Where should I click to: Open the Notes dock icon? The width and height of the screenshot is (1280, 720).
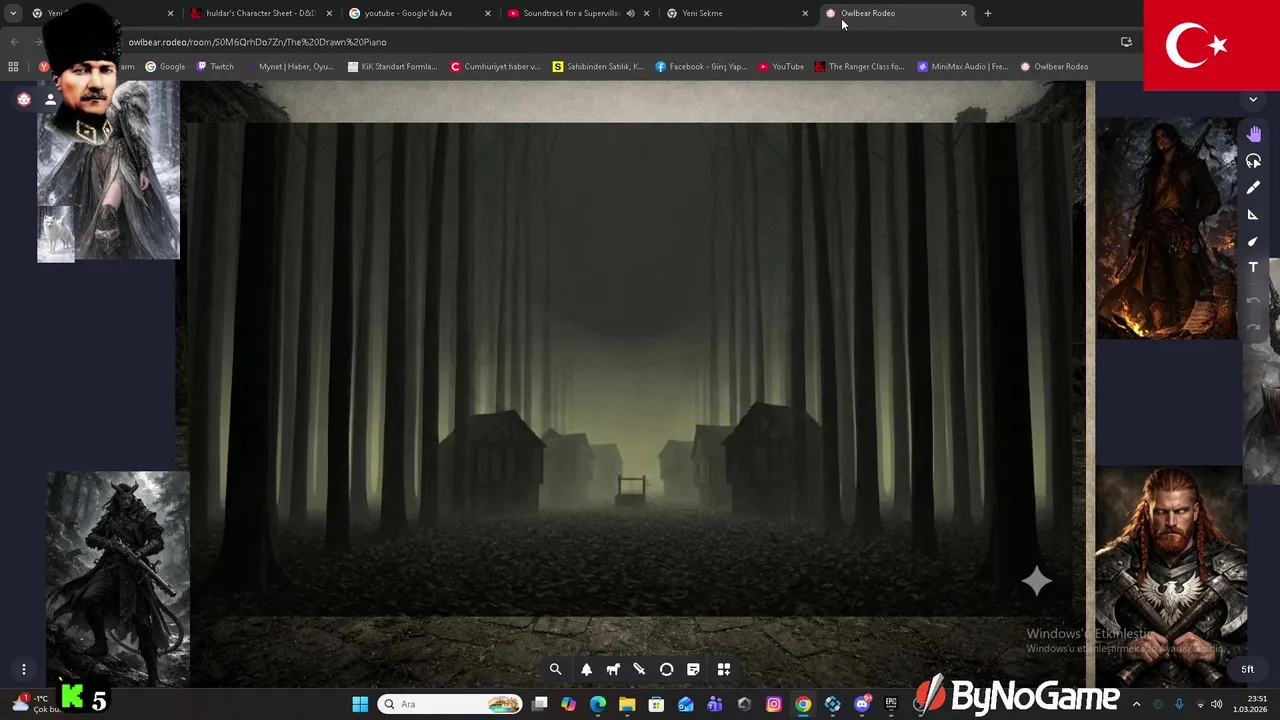point(693,670)
